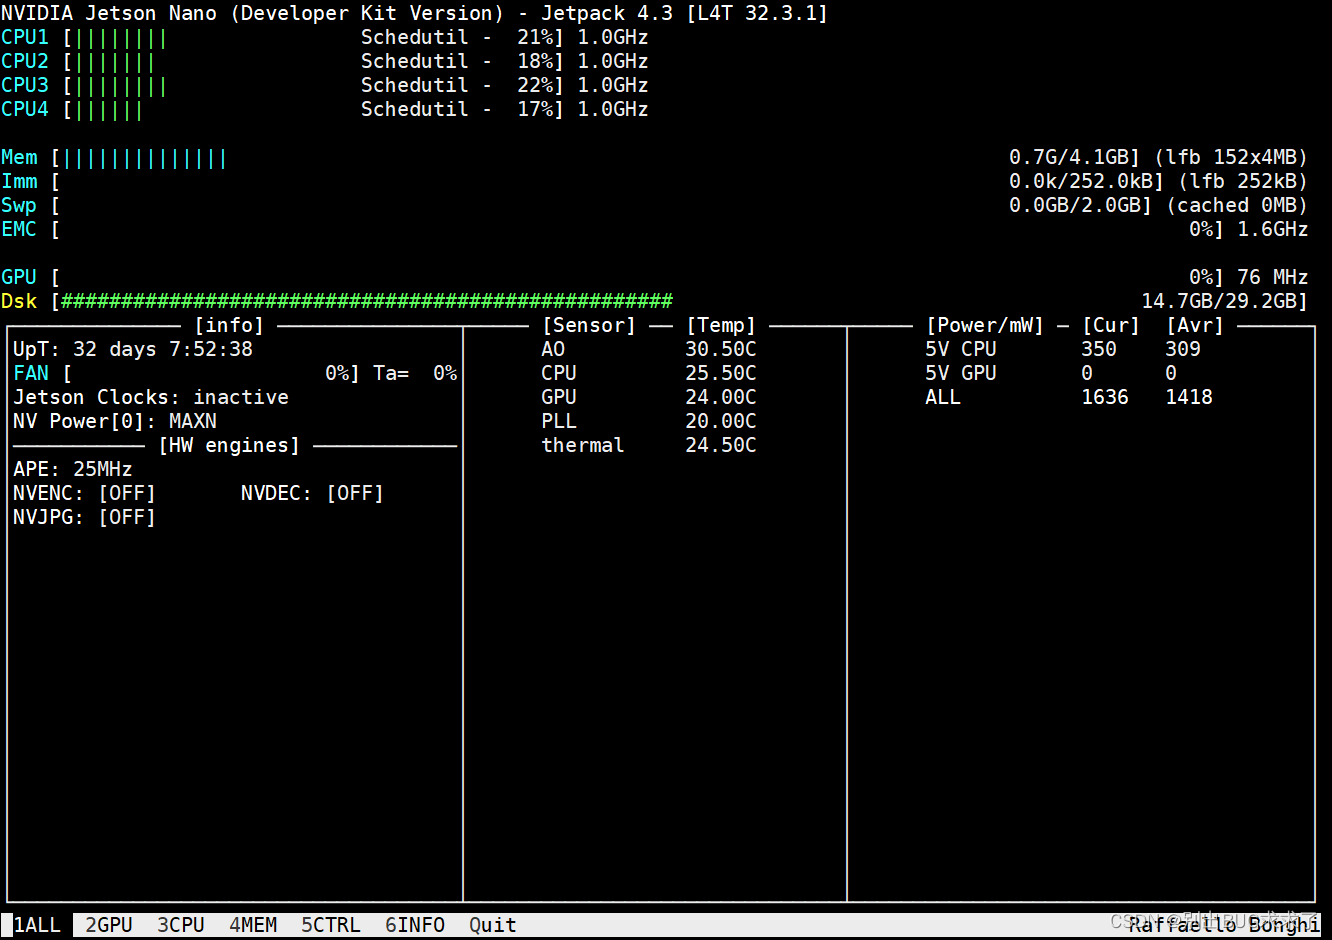Click the CPU1 usage bar

[120, 38]
